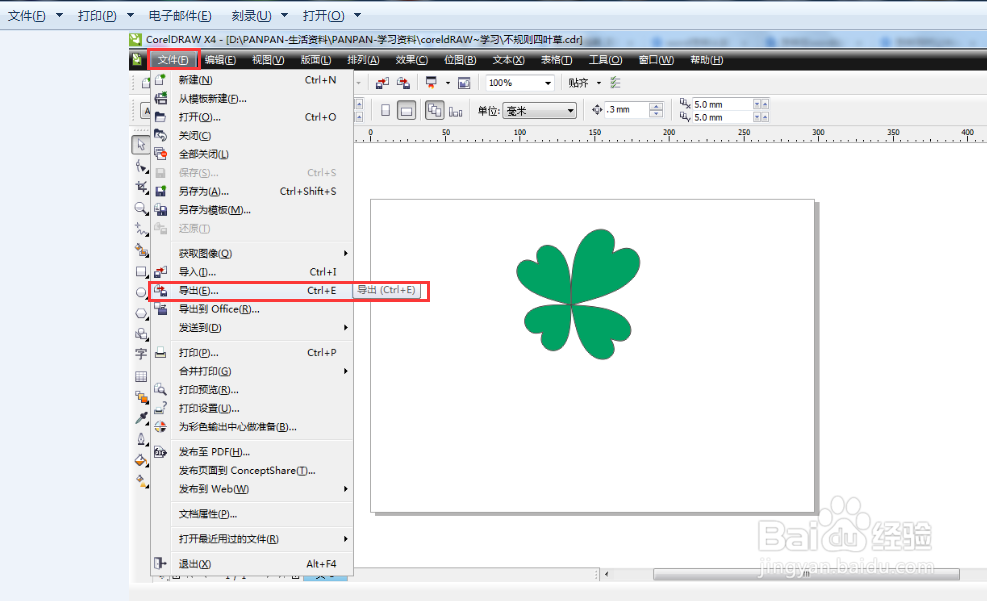Choose 导入 menu entry

click(252, 272)
